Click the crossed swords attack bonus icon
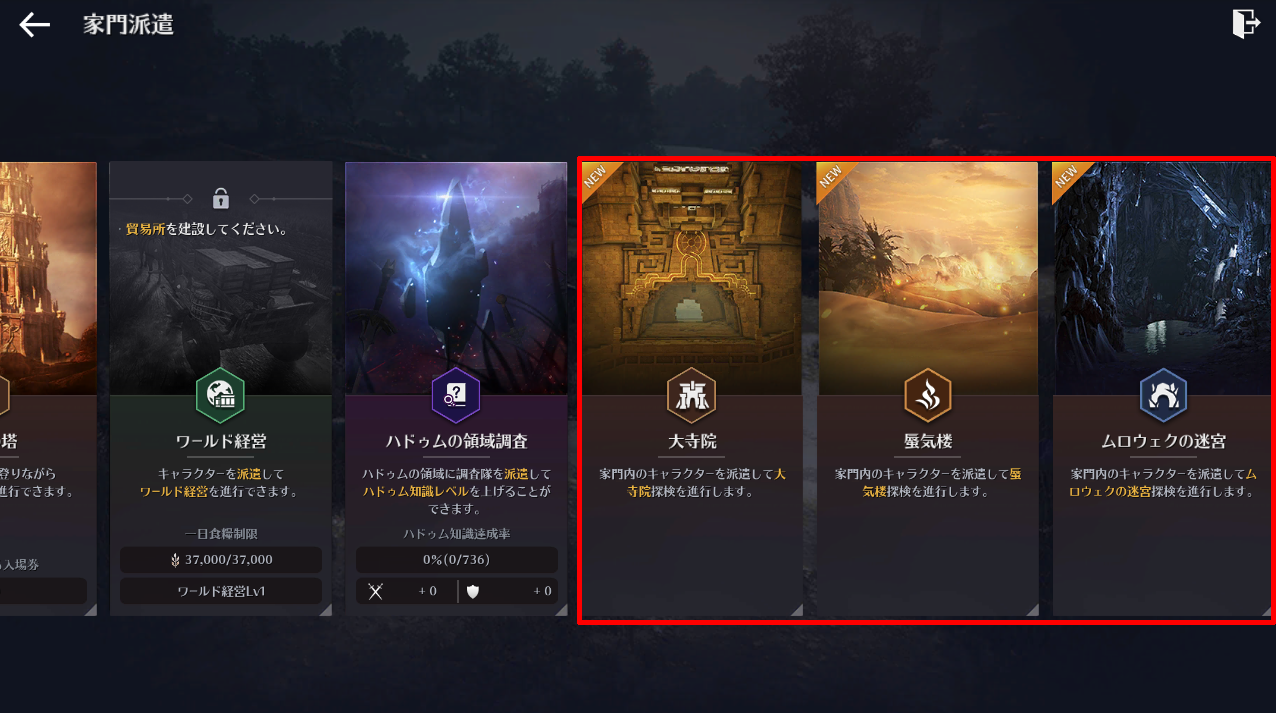Viewport: 1276px width, 713px height. (376, 591)
